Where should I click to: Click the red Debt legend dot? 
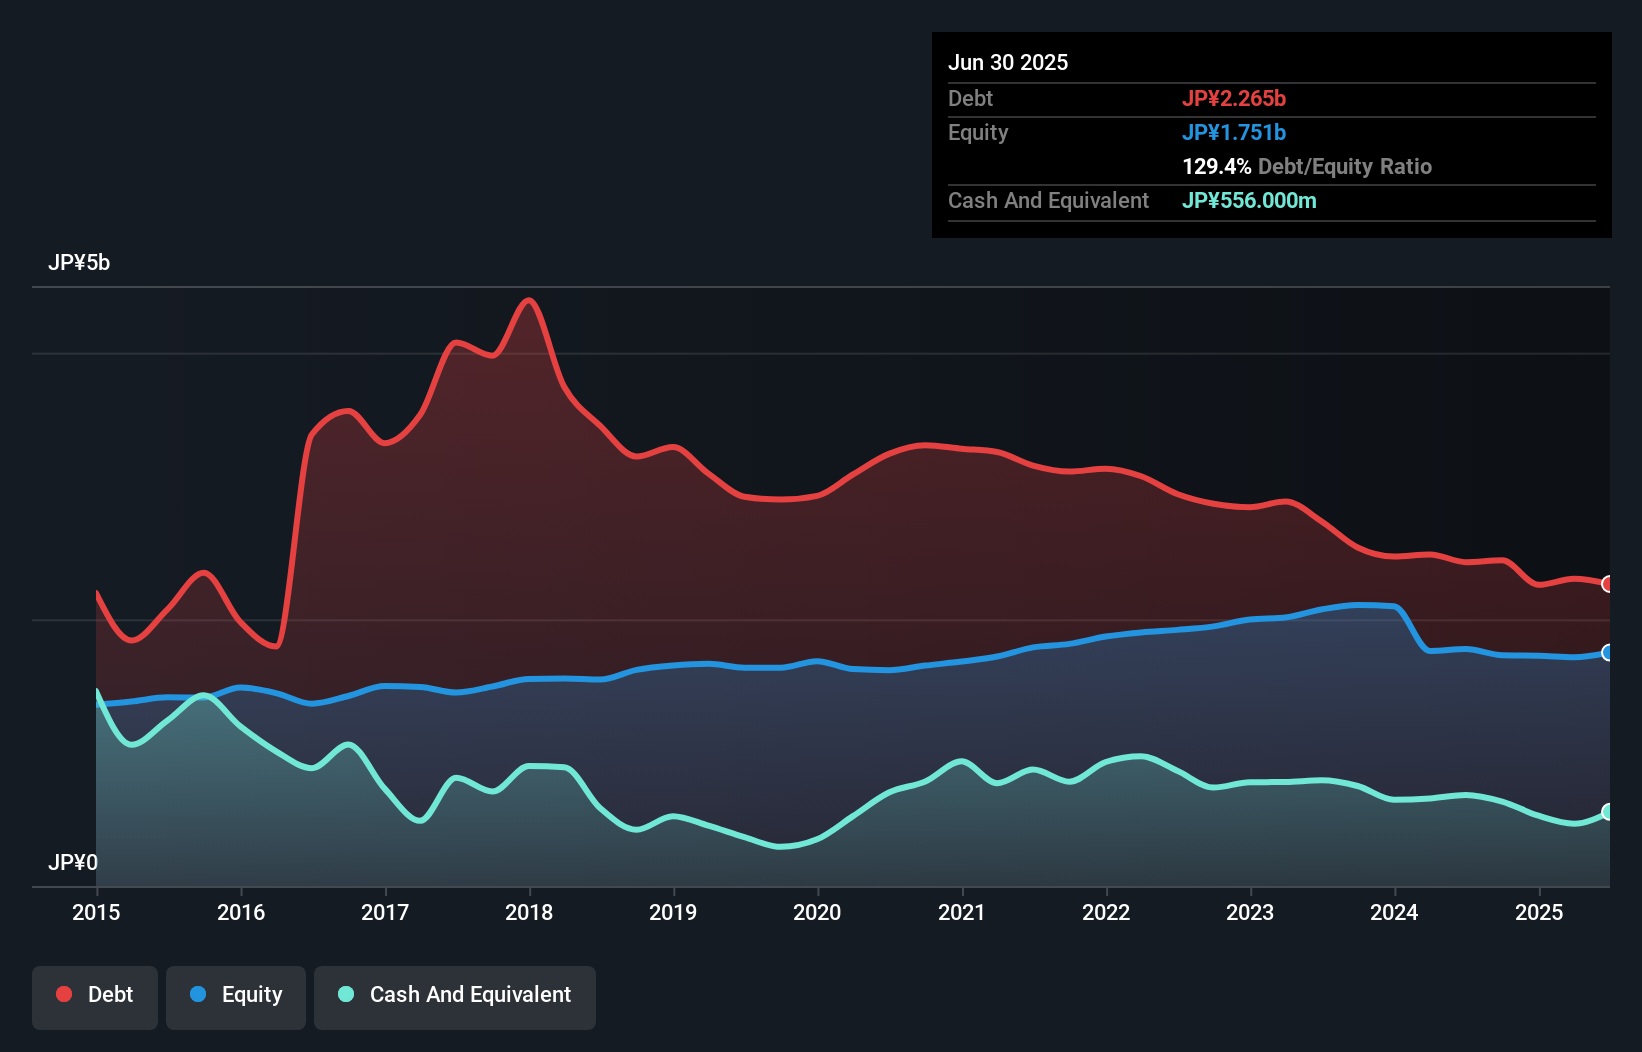63,994
